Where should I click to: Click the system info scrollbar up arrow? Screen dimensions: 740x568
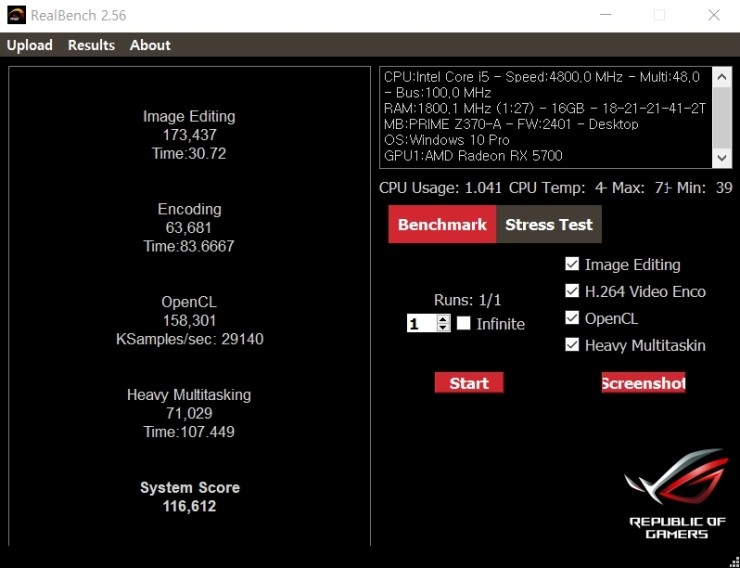pos(722,76)
